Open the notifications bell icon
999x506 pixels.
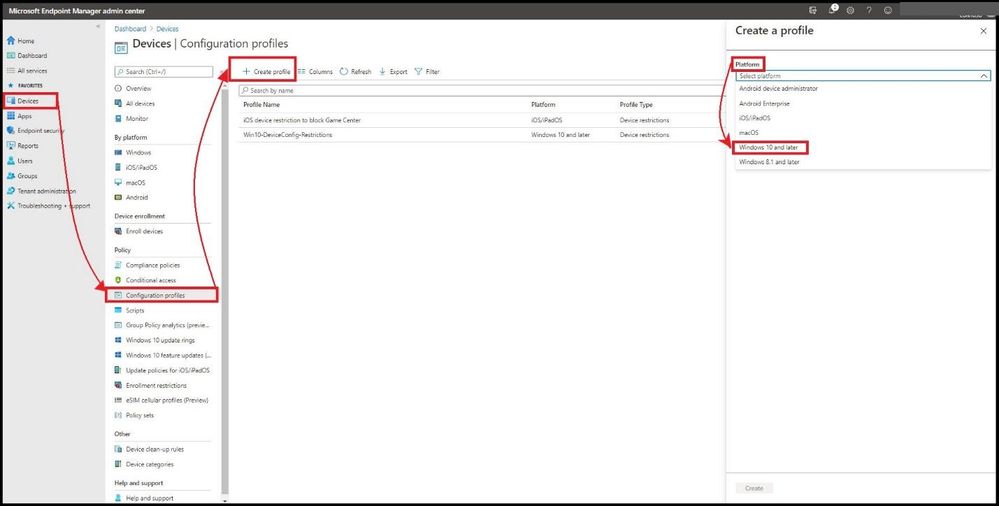click(832, 10)
